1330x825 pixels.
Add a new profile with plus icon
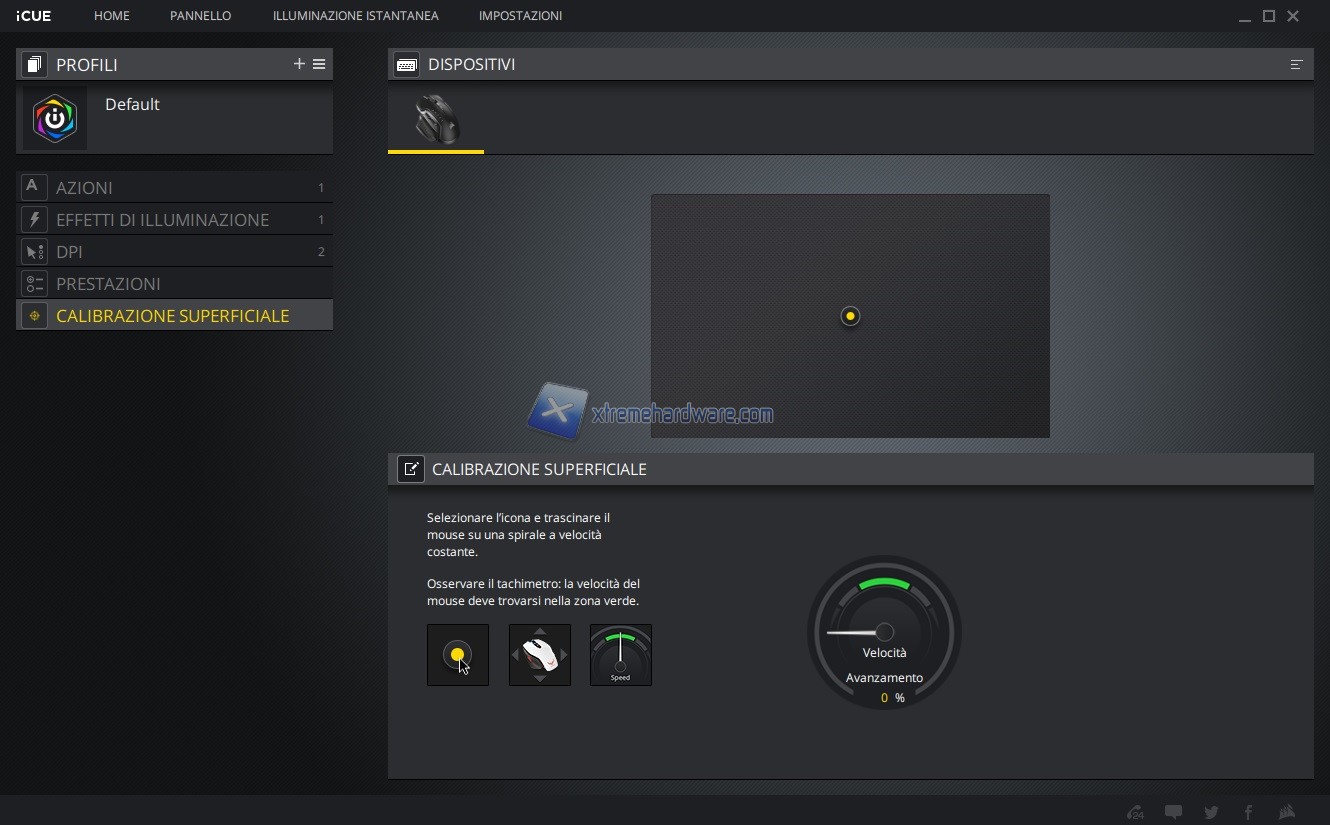pyautogui.click(x=298, y=64)
